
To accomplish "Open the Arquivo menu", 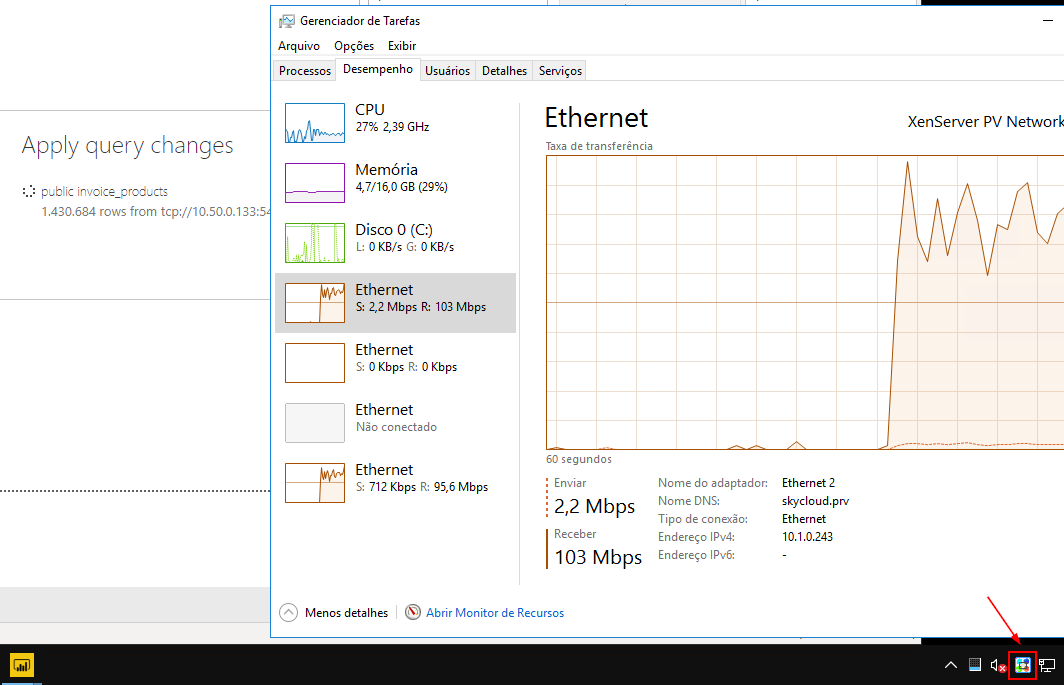I will coord(299,46).
